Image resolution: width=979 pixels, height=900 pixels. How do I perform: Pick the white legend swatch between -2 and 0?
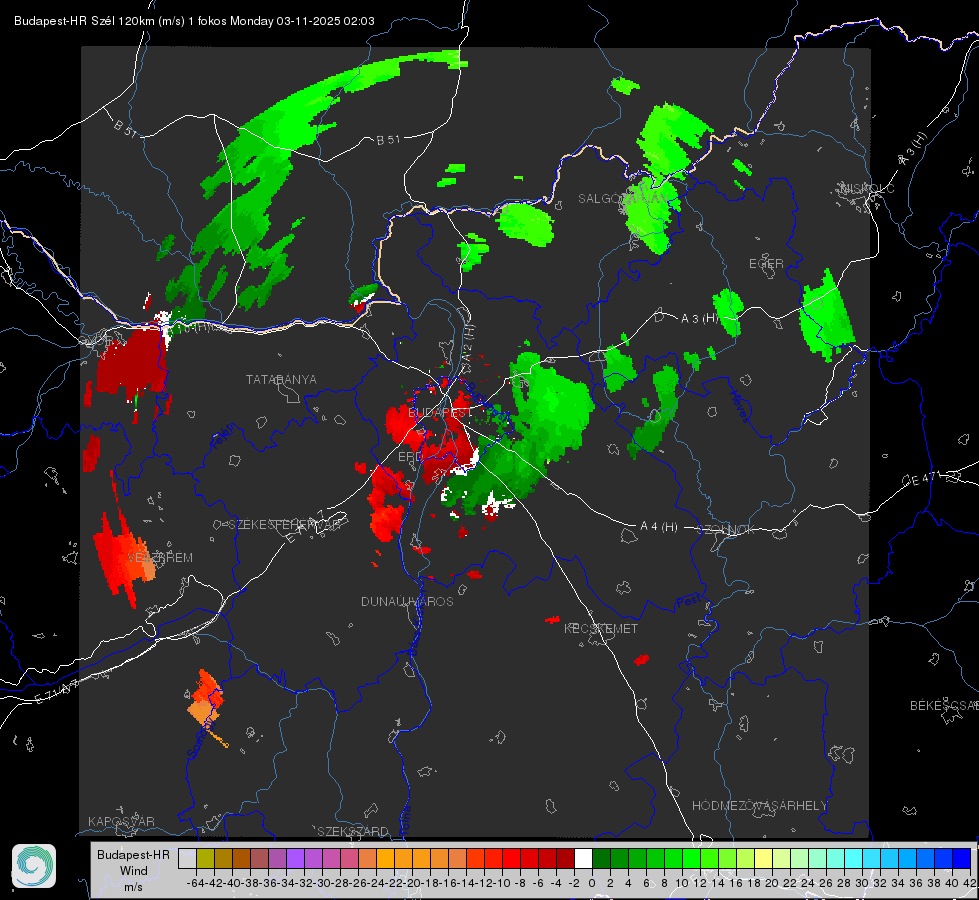tap(583, 858)
